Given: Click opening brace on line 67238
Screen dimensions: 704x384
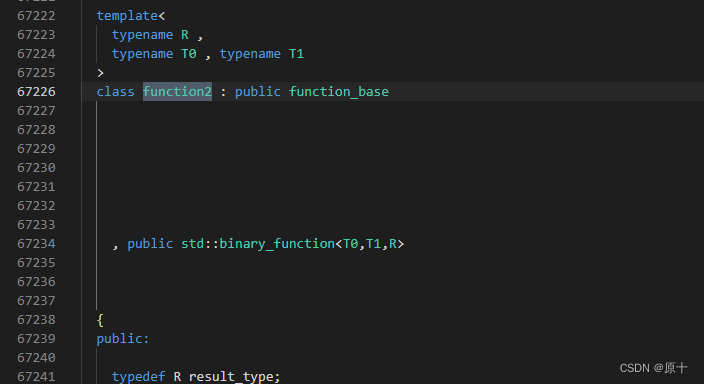Looking at the screenshot, I should 100,320.
